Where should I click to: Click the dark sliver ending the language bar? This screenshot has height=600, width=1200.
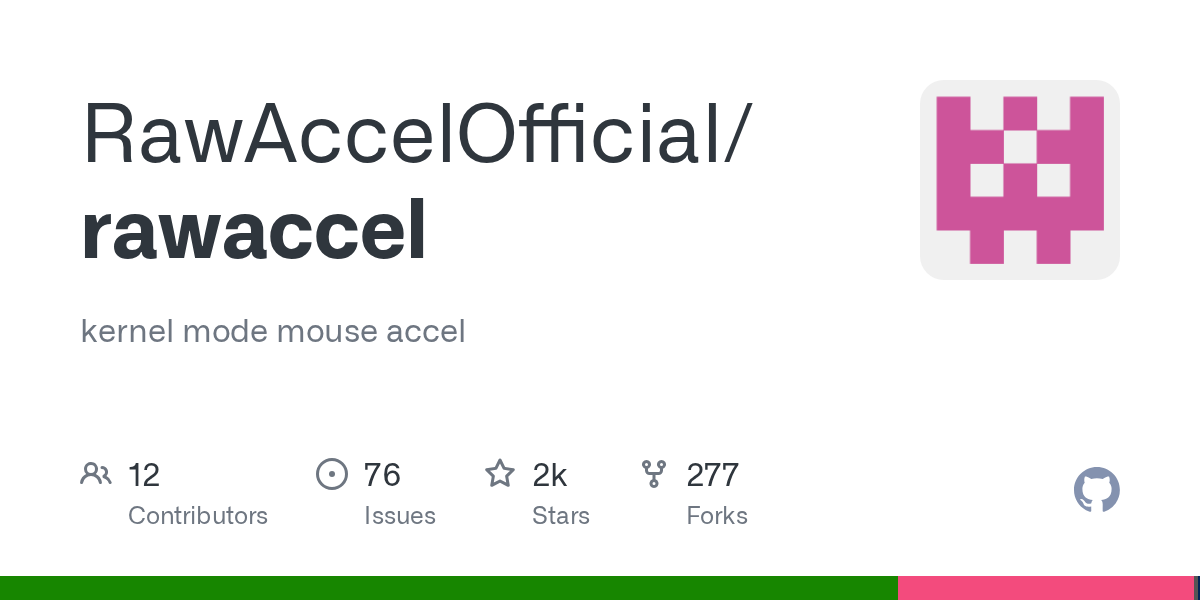(1196, 588)
